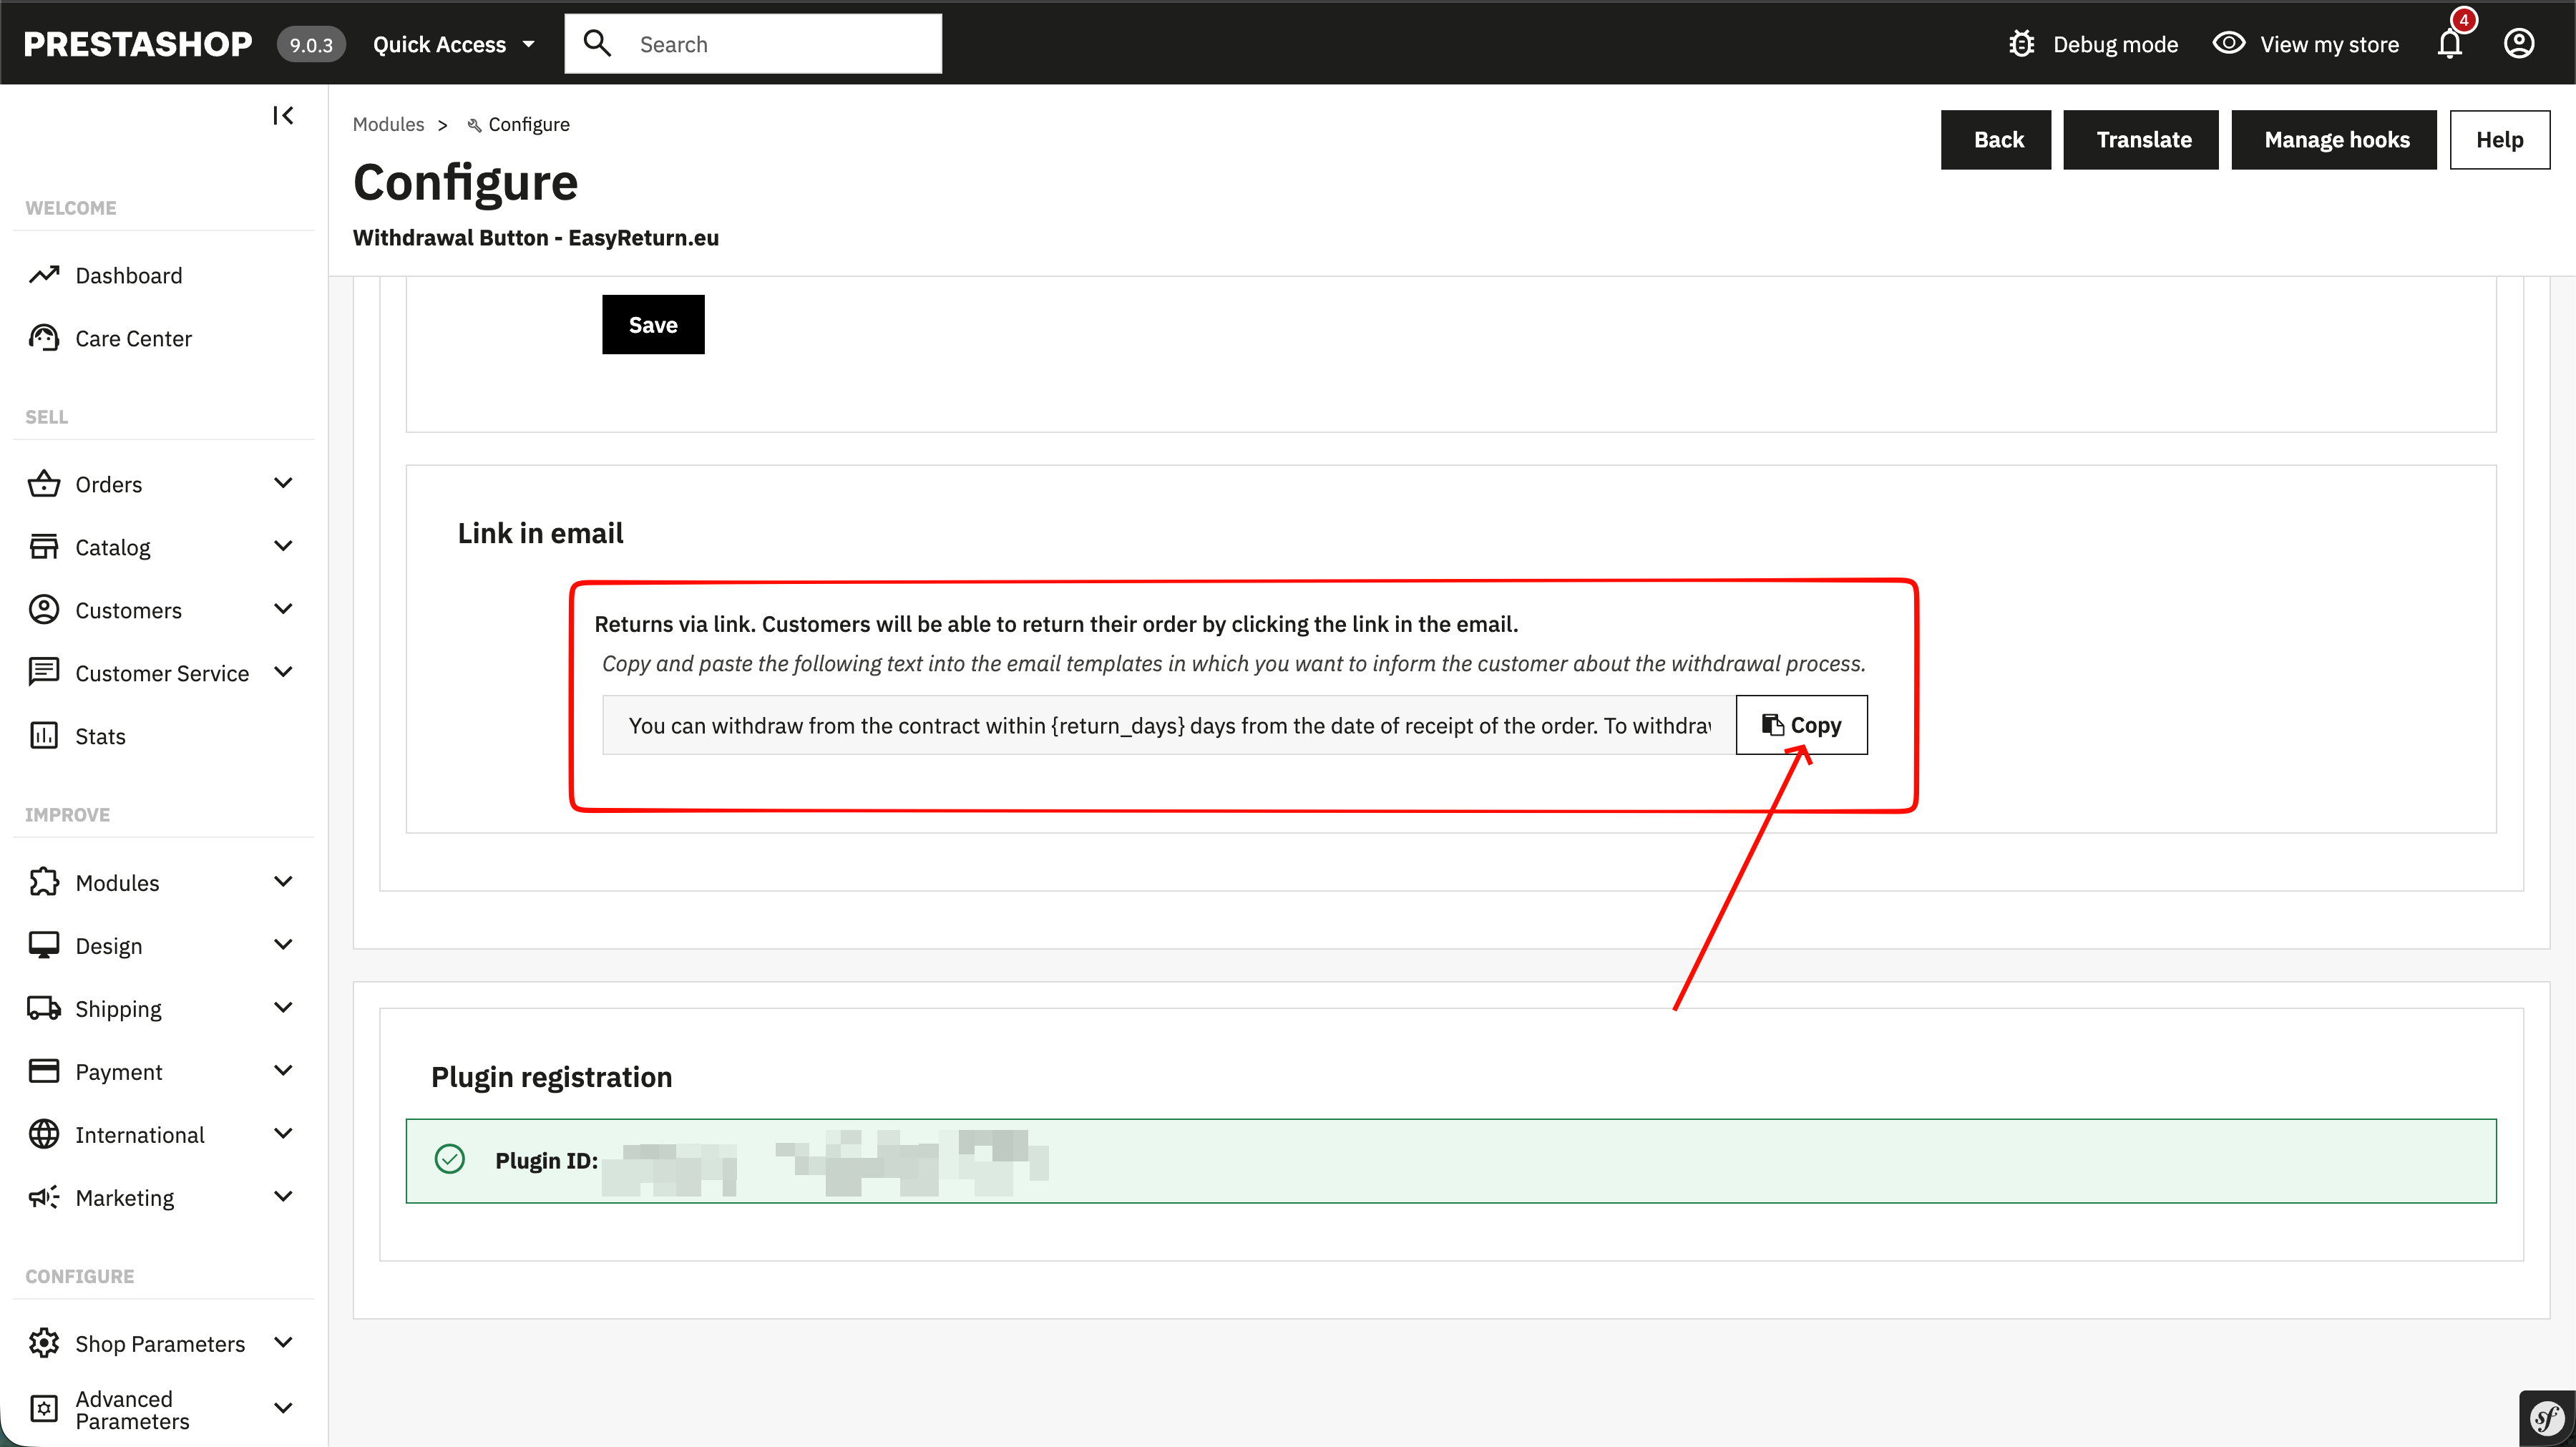Screen dimensions: 2576x1447
Task: Click the Shipping truck icon
Action: pyautogui.click(x=44, y=1008)
